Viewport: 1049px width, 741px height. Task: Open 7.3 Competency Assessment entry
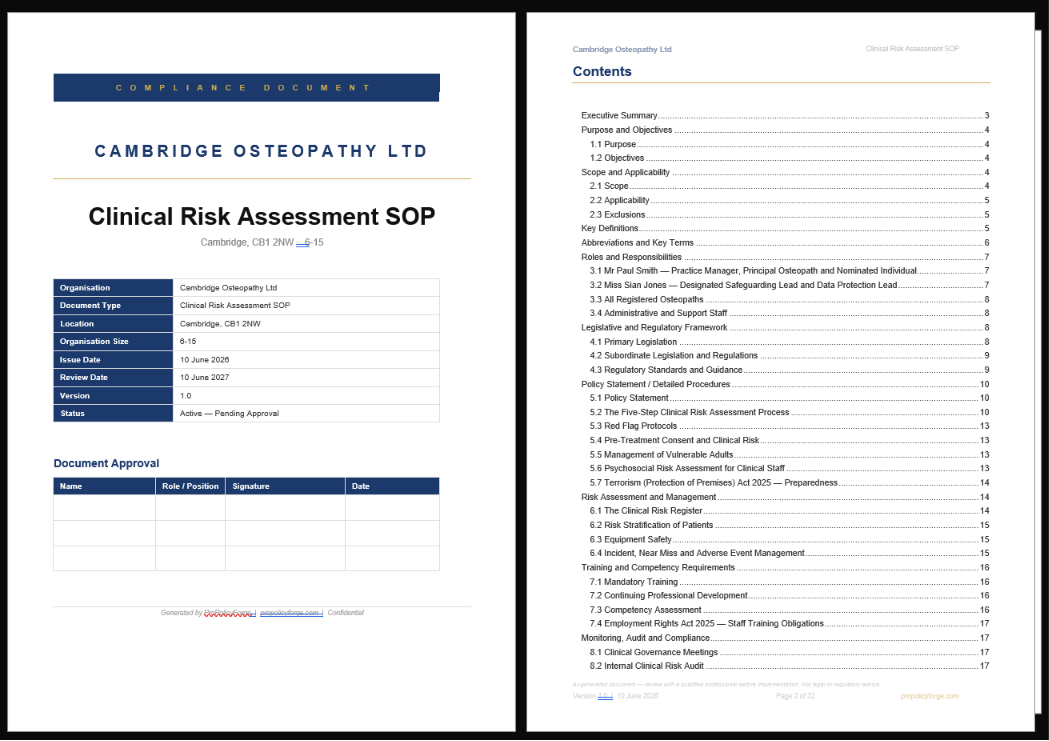click(x=789, y=610)
